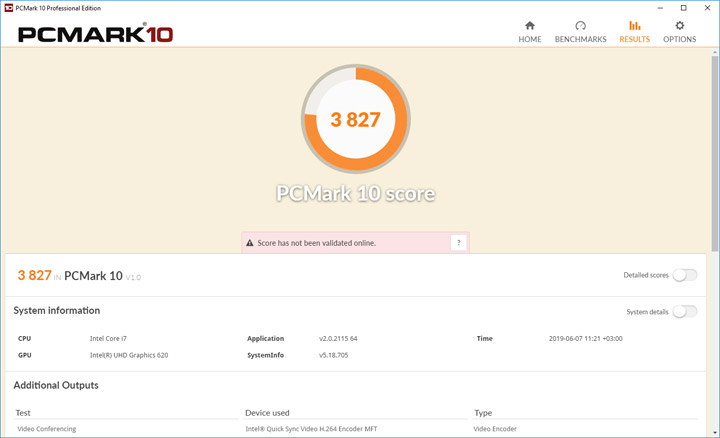Click the orange 3 827 score in the result header
The width and height of the screenshot is (720, 438).
click(34, 275)
